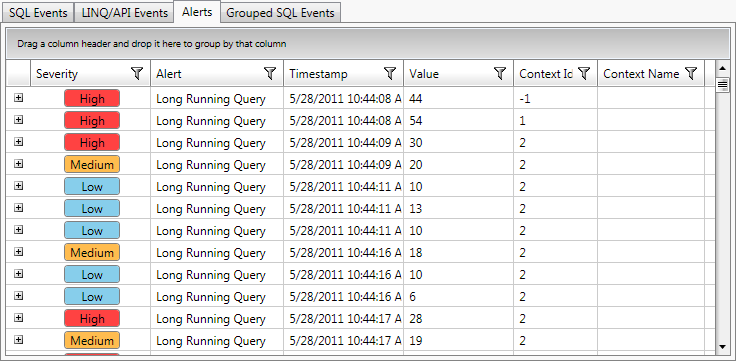Select the Context Id cell showing -1

click(x=555, y=99)
